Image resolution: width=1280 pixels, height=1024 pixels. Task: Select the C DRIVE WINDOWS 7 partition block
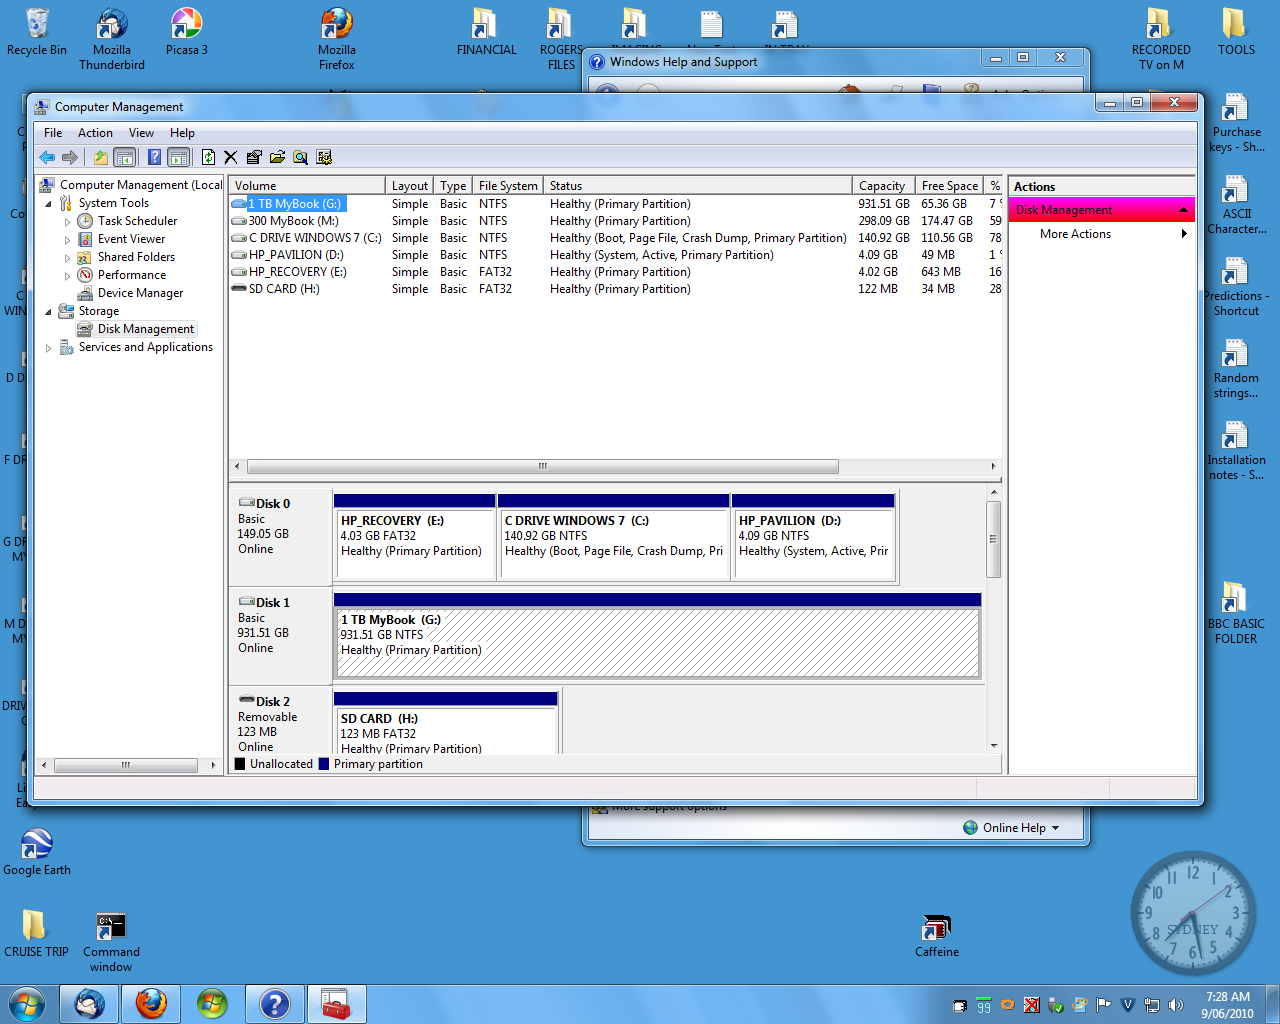pos(613,537)
